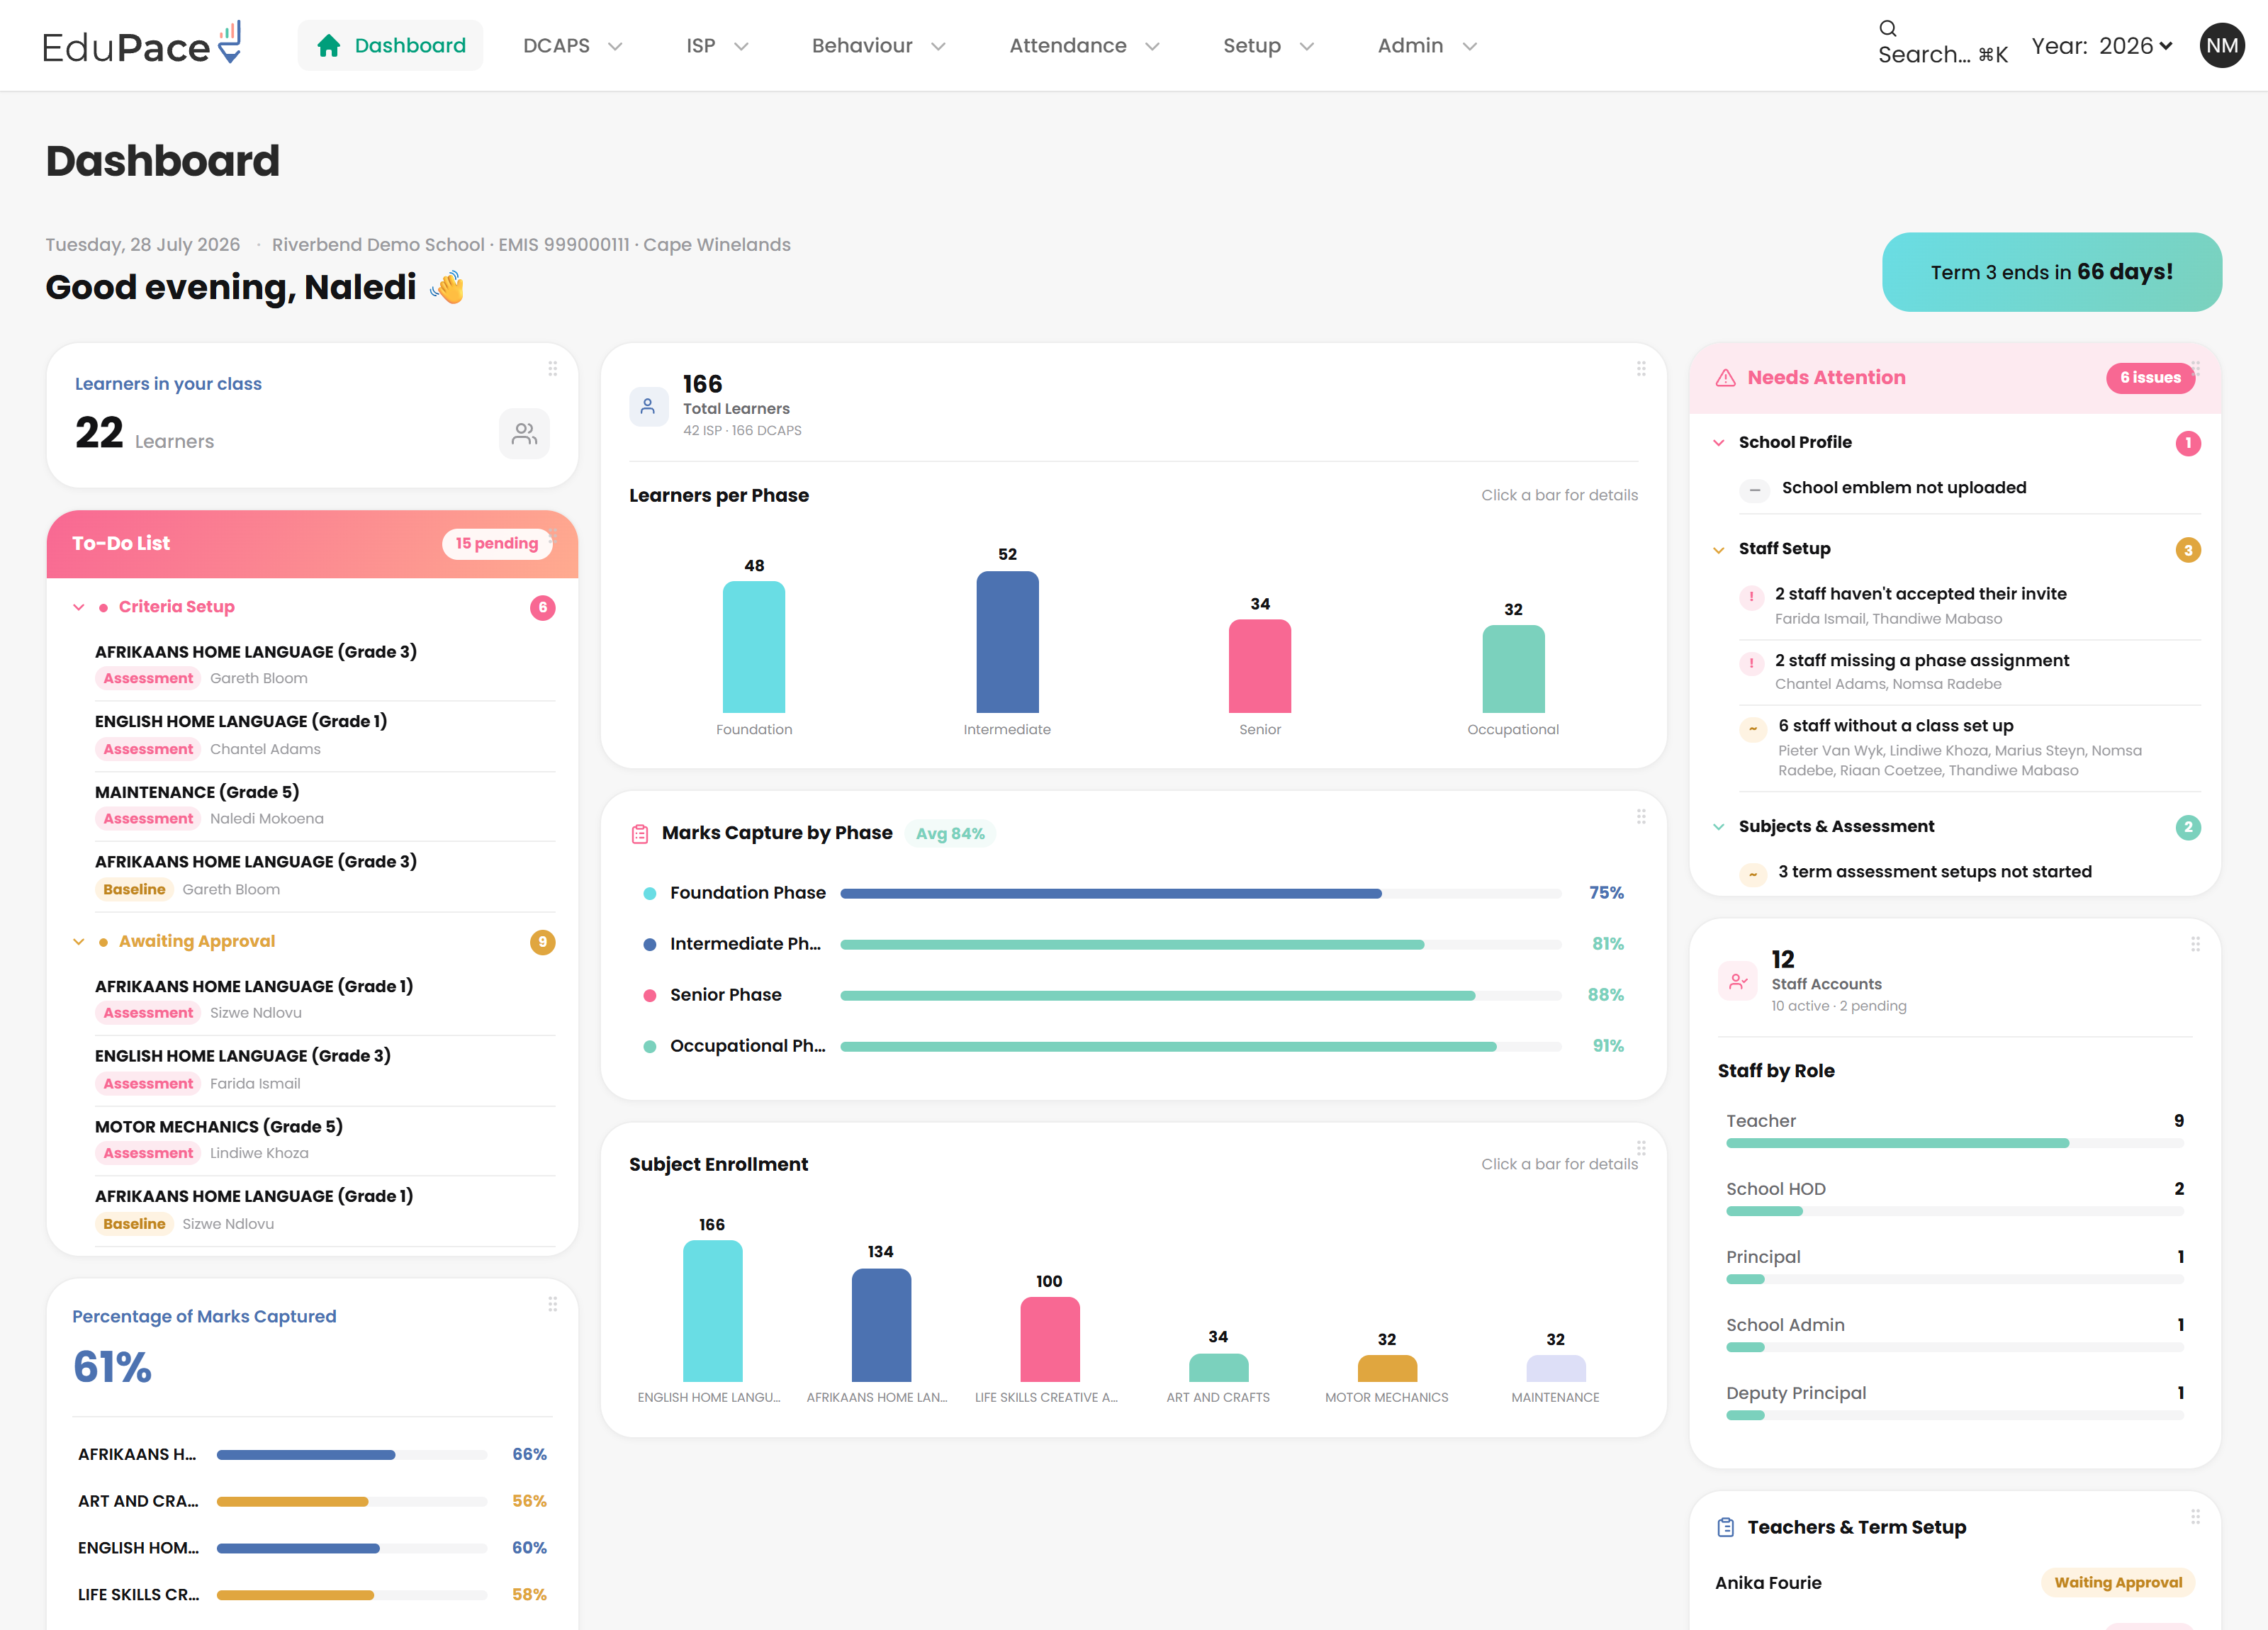Open MAINTENANCE (Grade 5) to-do item
2268x1630 pixels.
pos(325,805)
